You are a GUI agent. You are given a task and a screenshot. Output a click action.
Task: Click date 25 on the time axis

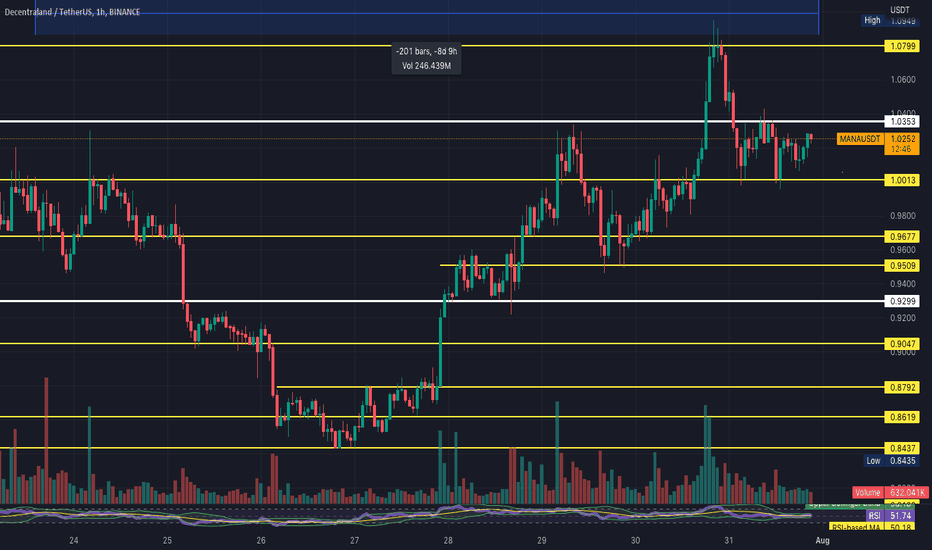coord(167,540)
